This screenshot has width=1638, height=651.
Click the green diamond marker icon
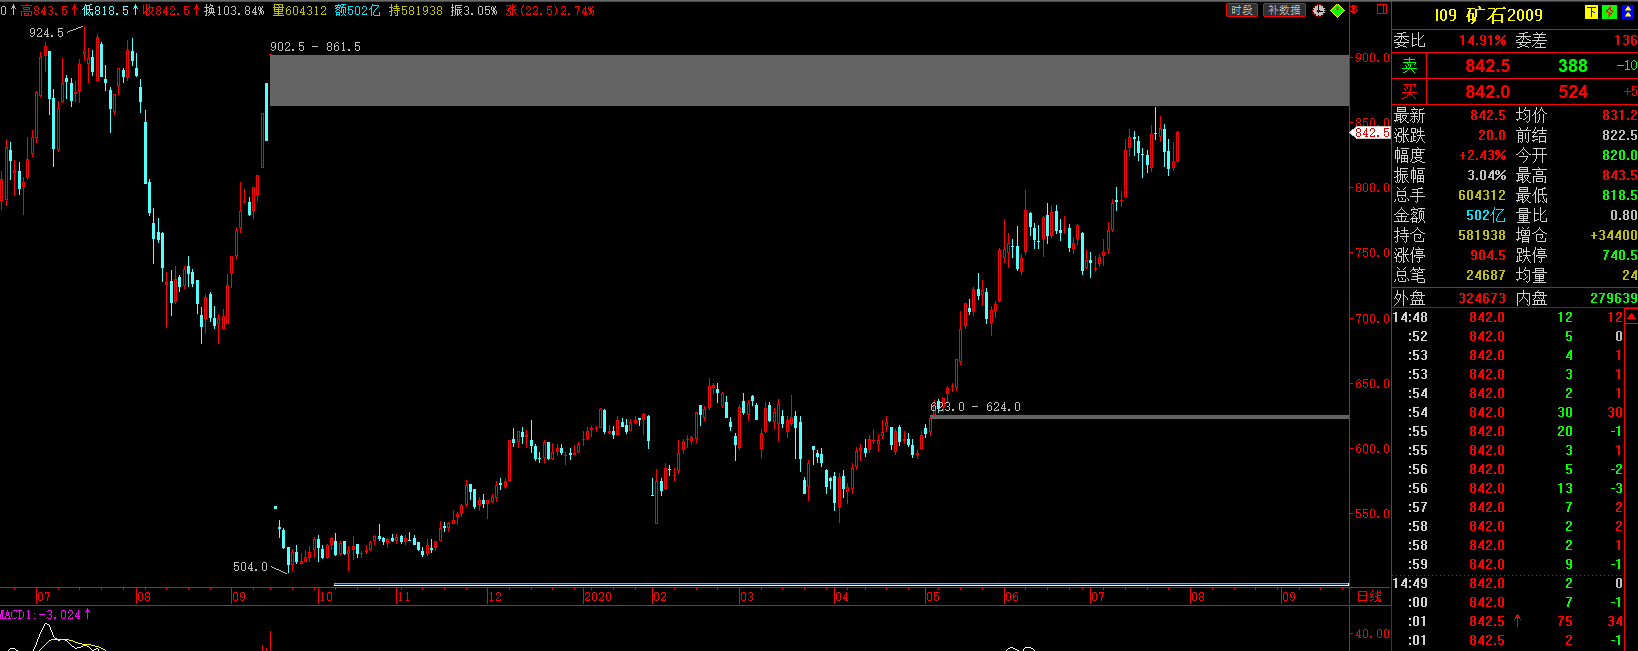(1337, 10)
